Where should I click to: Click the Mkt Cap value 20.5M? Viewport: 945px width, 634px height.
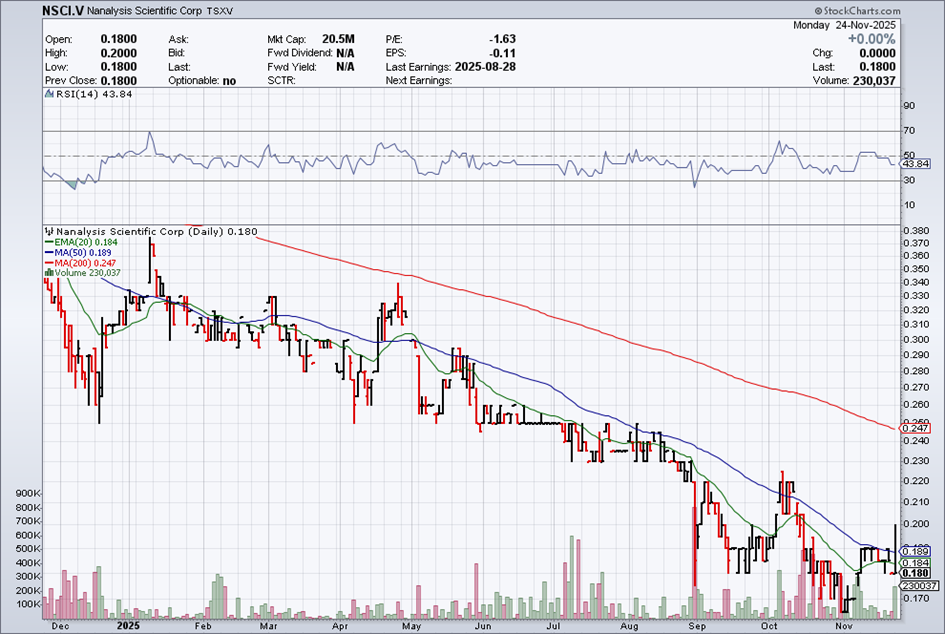(338, 39)
